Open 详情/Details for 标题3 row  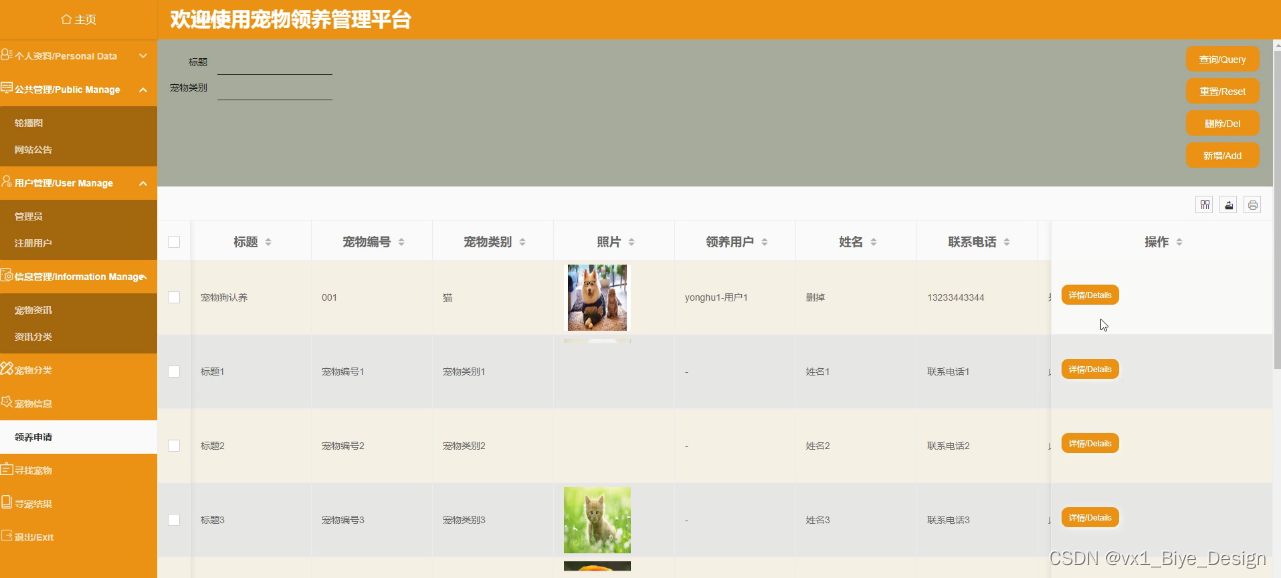1090,517
